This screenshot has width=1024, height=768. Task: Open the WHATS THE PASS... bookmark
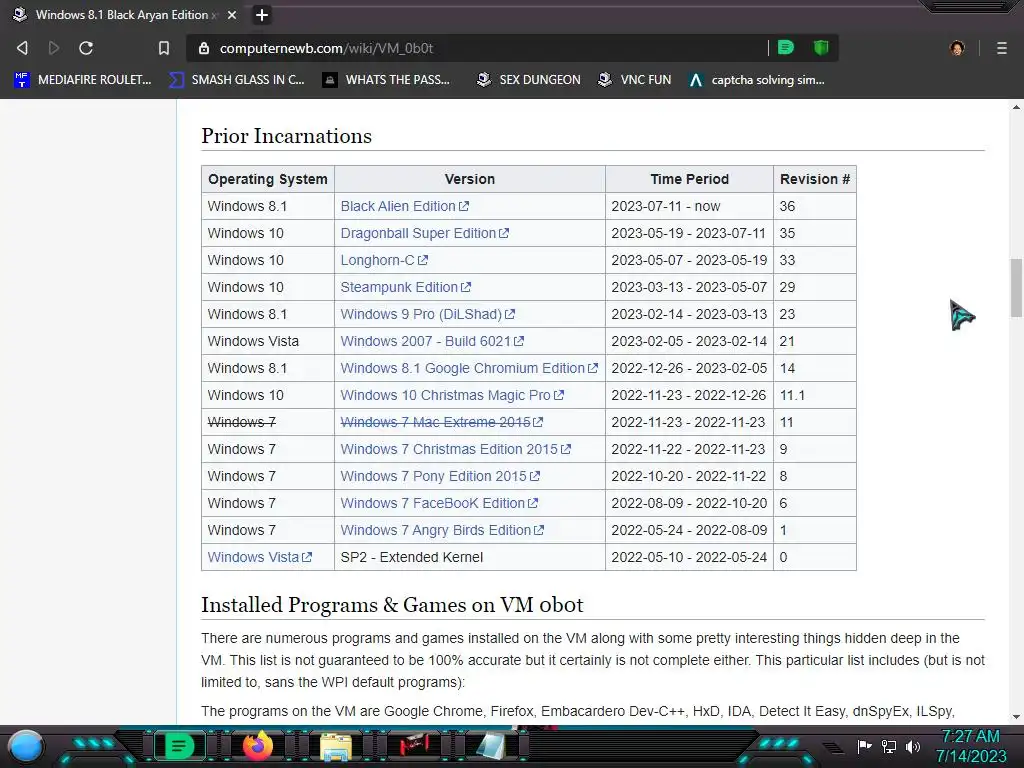tap(387, 80)
